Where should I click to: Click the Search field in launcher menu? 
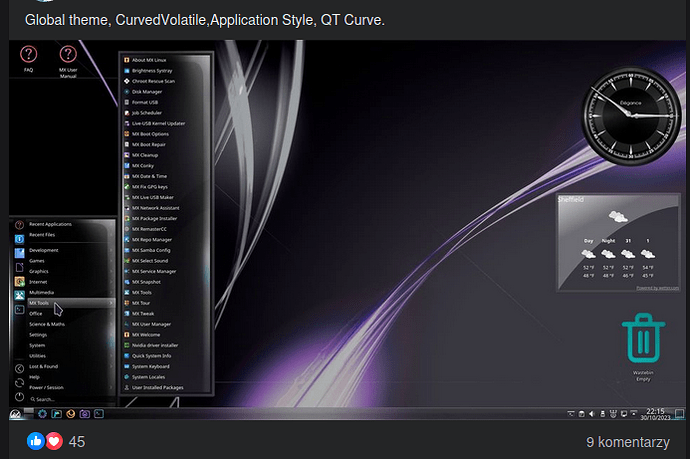pos(70,399)
